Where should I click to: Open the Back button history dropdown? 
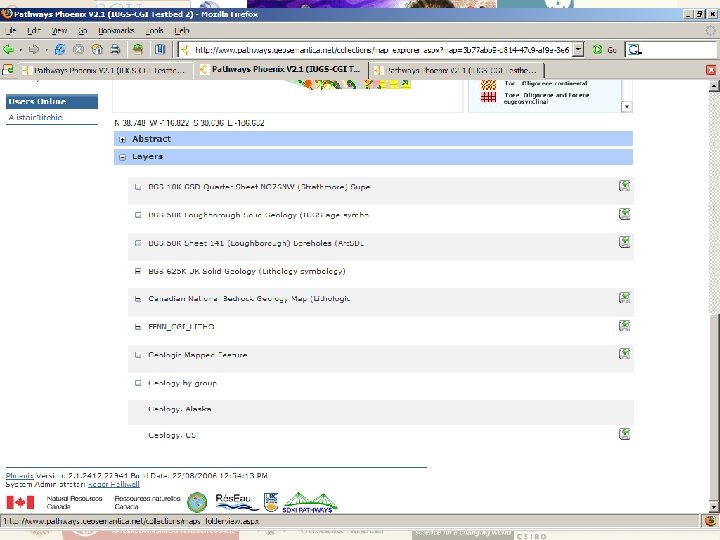21,50
